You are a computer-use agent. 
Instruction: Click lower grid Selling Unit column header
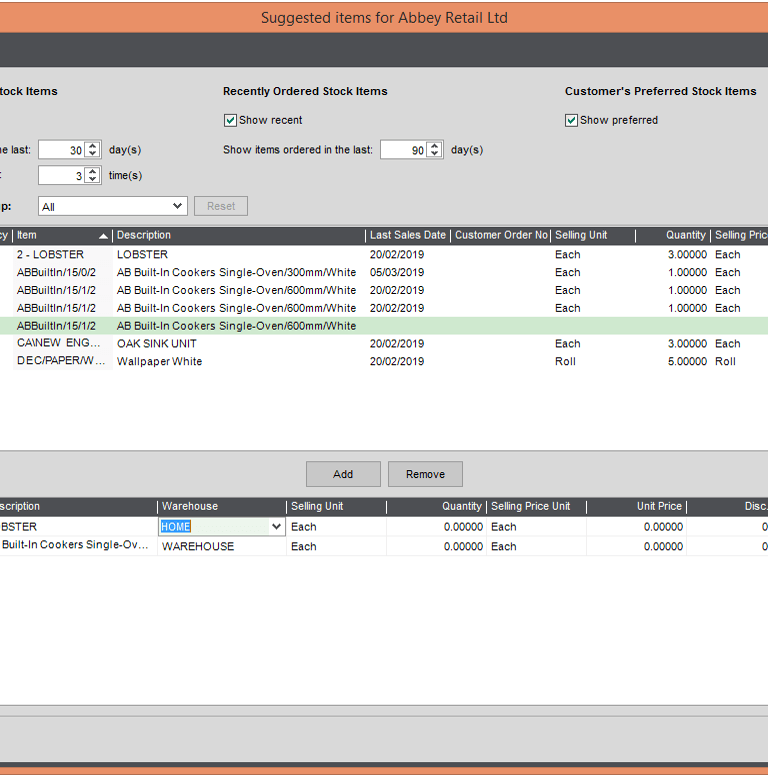336,506
